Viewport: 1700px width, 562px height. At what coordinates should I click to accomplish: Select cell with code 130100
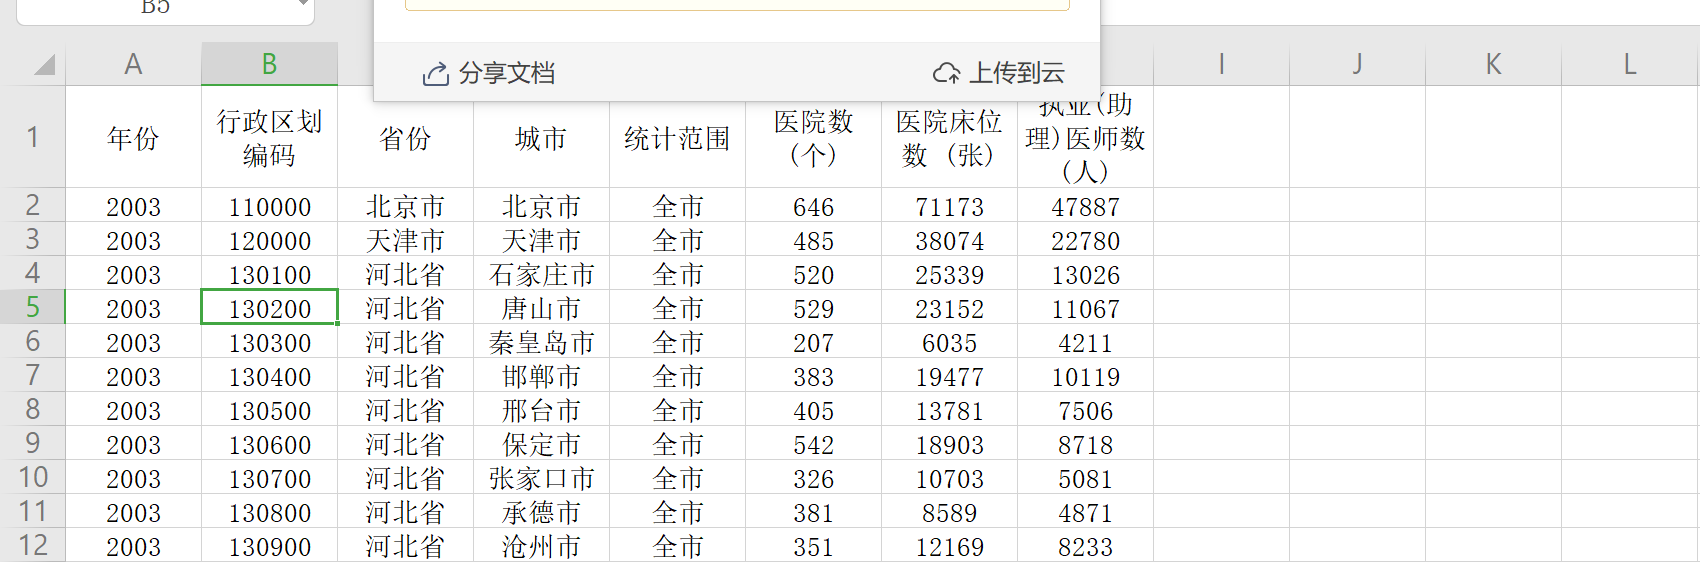point(269,274)
